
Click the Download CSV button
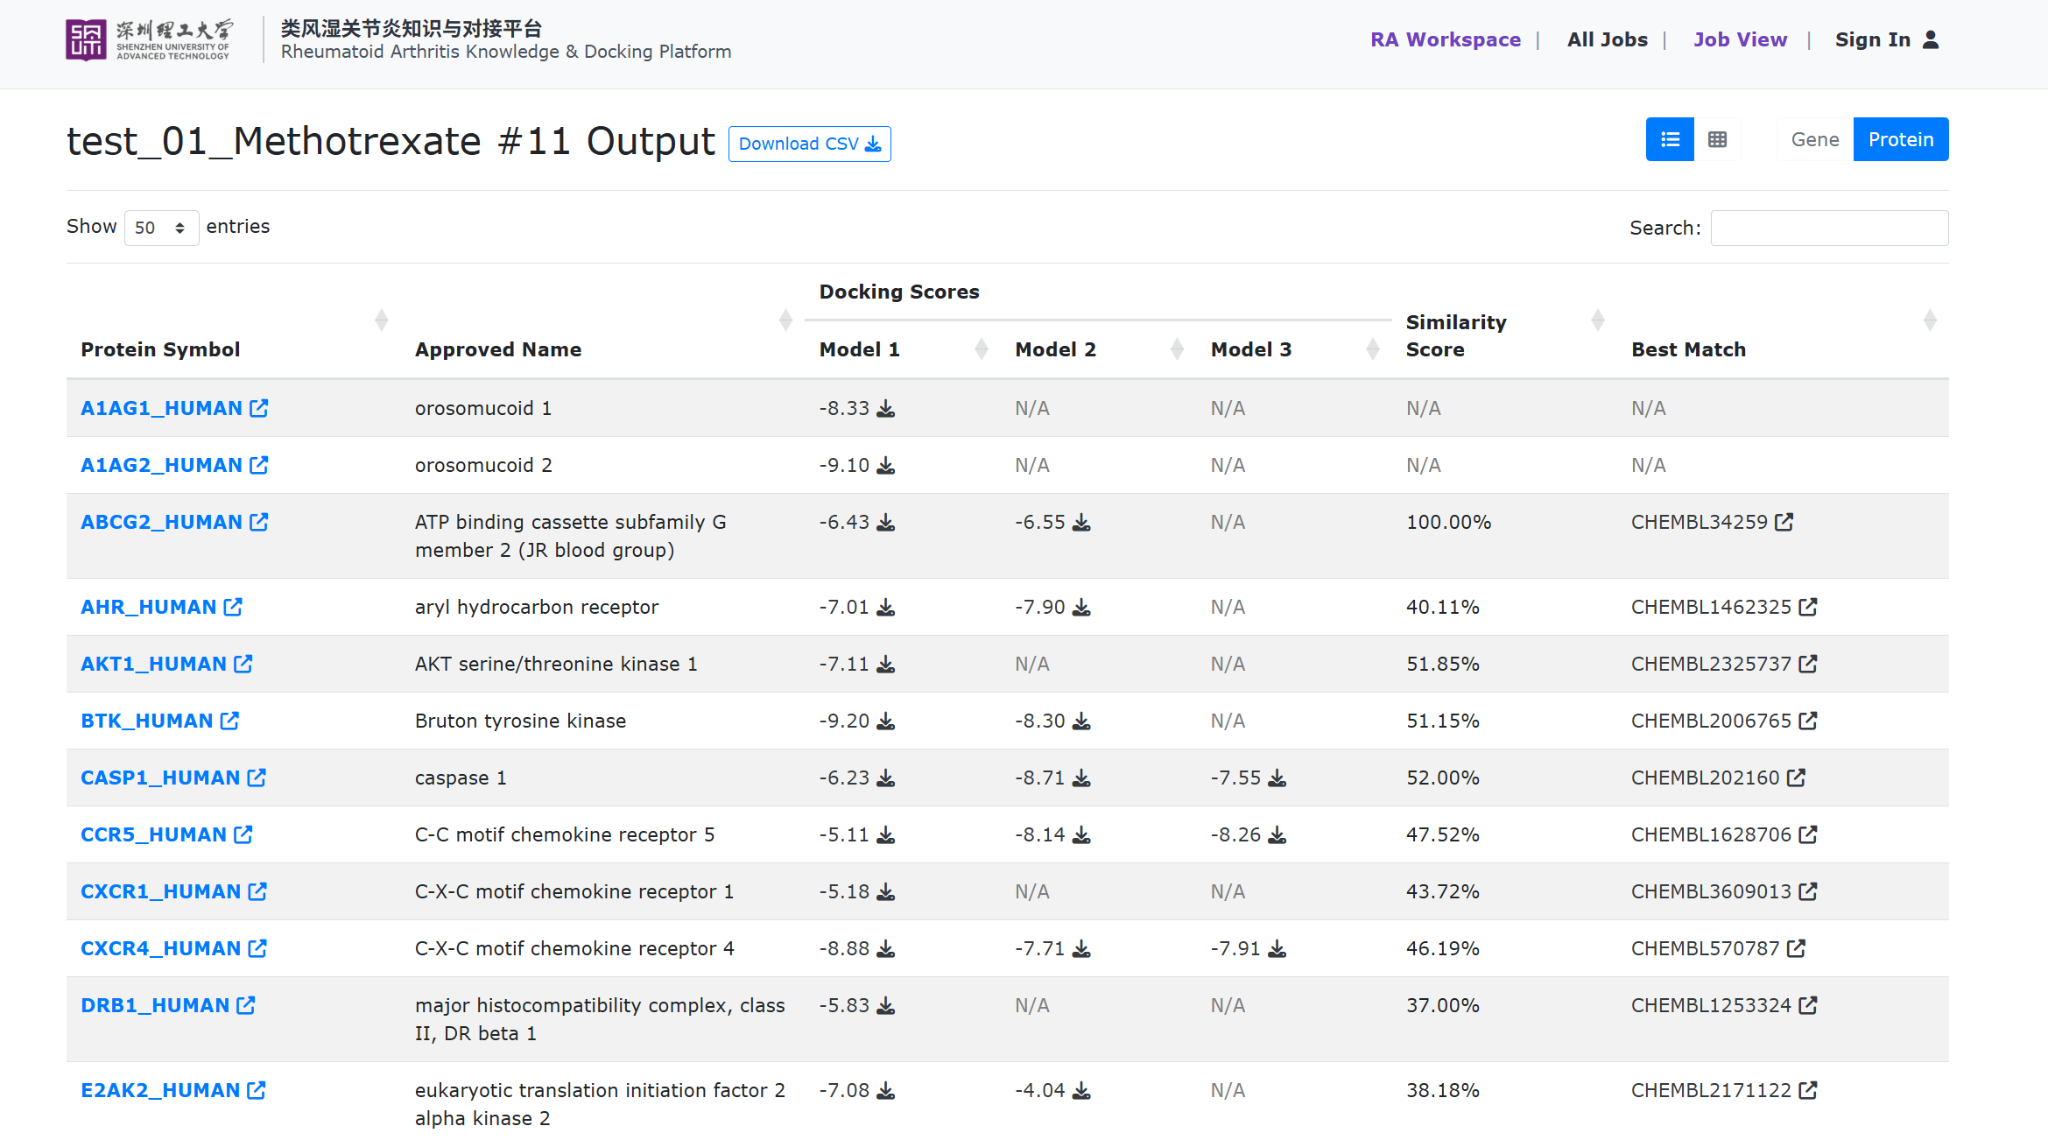[x=809, y=144]
